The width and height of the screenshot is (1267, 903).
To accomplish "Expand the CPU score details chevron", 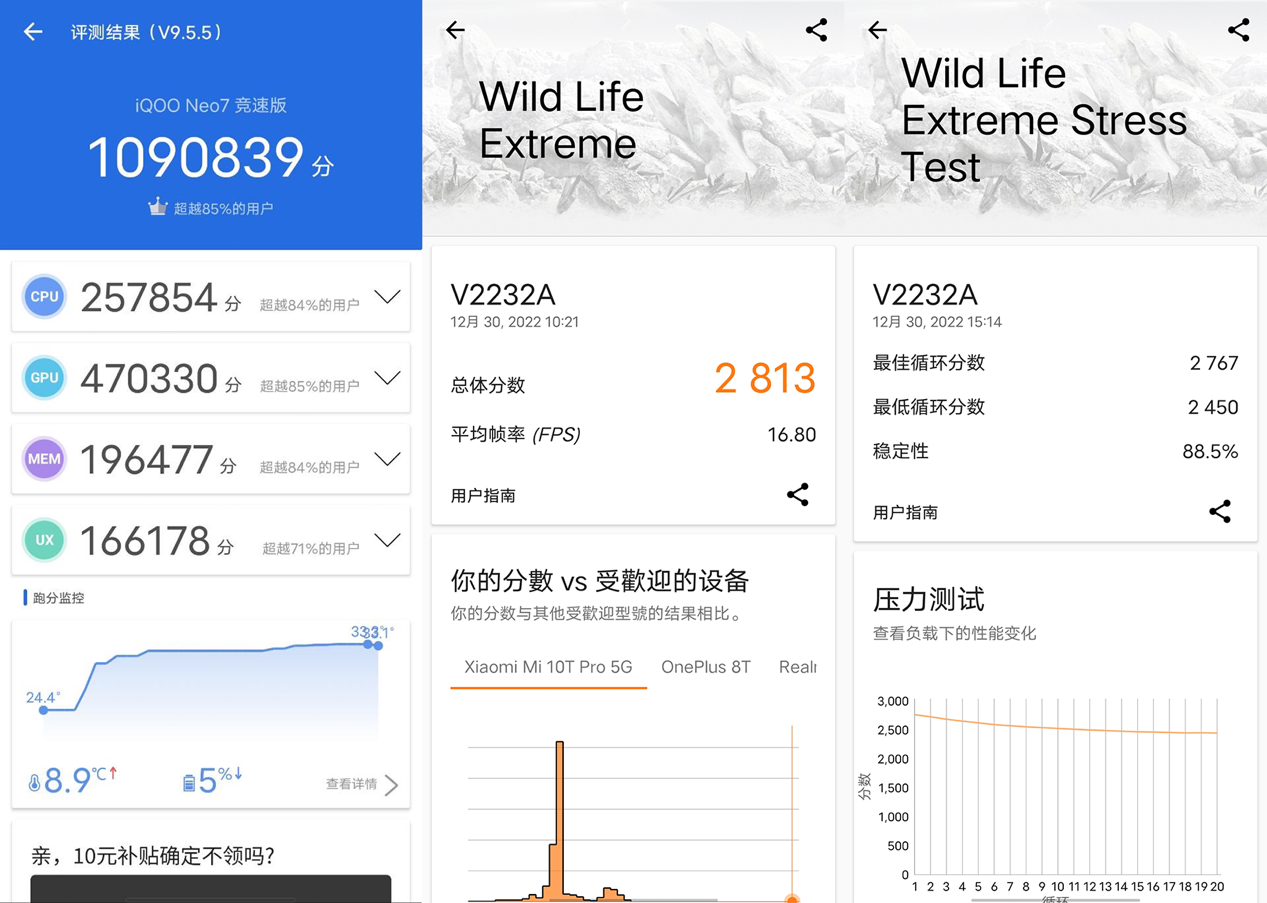I will pos(387,296).
